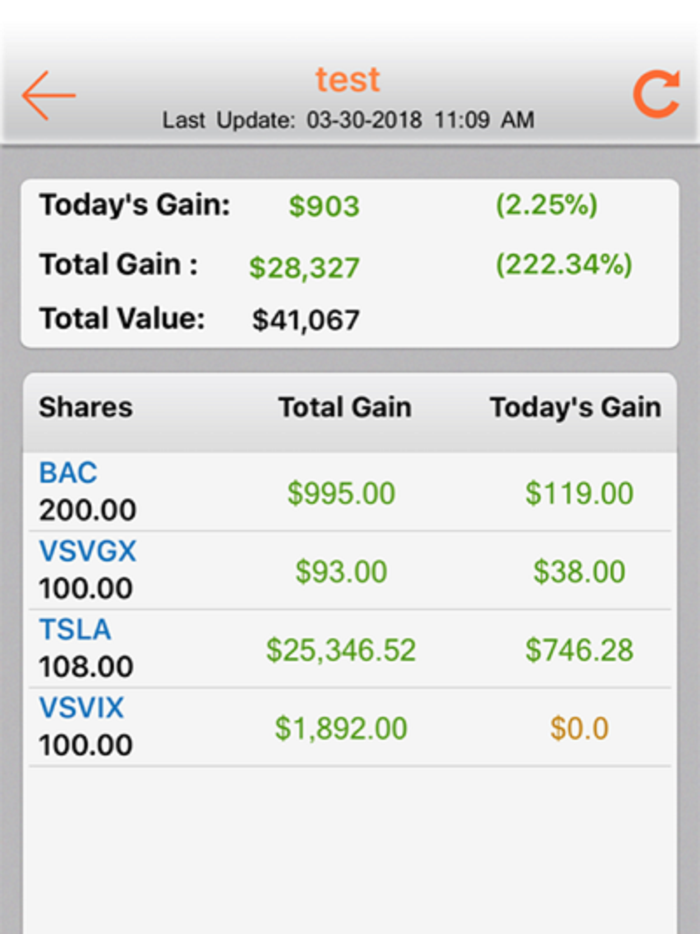
Task: Click the Last Update timestamp
Action: click(348, 120)
